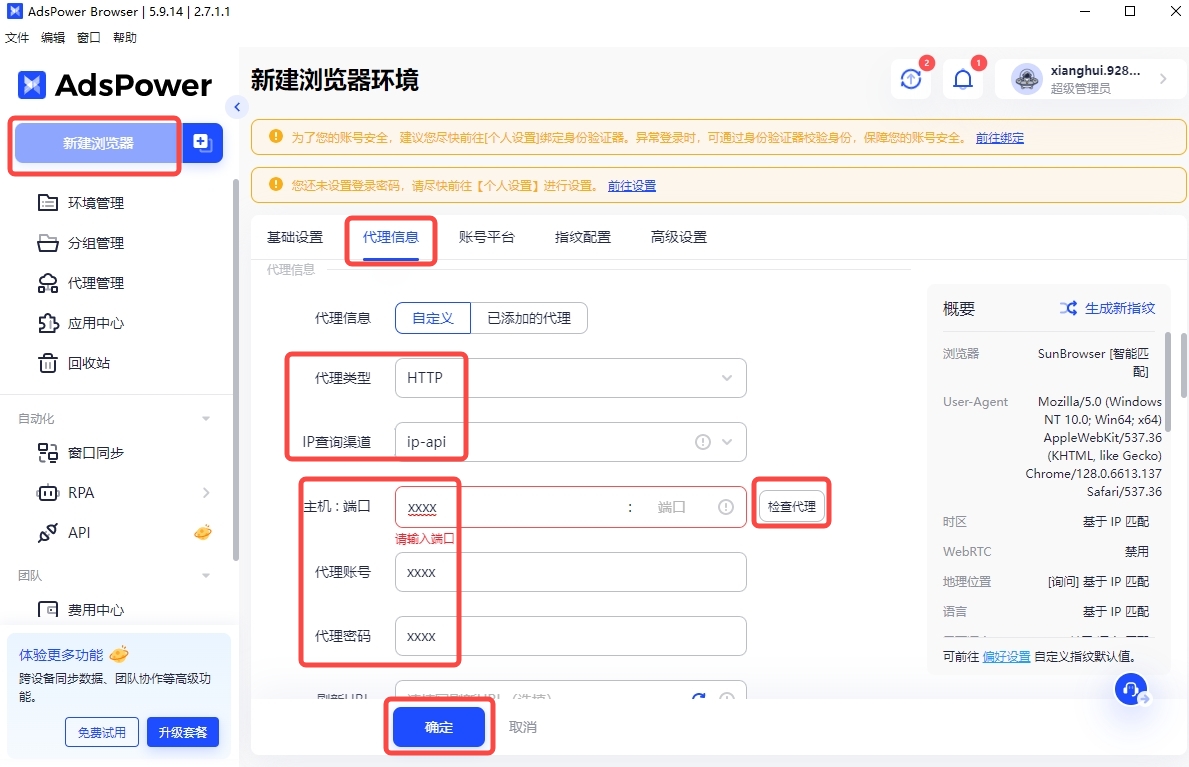Collapse the sidebar with the arrow icon
This screenshot has height=767, width=1189.
pos(237,107)
